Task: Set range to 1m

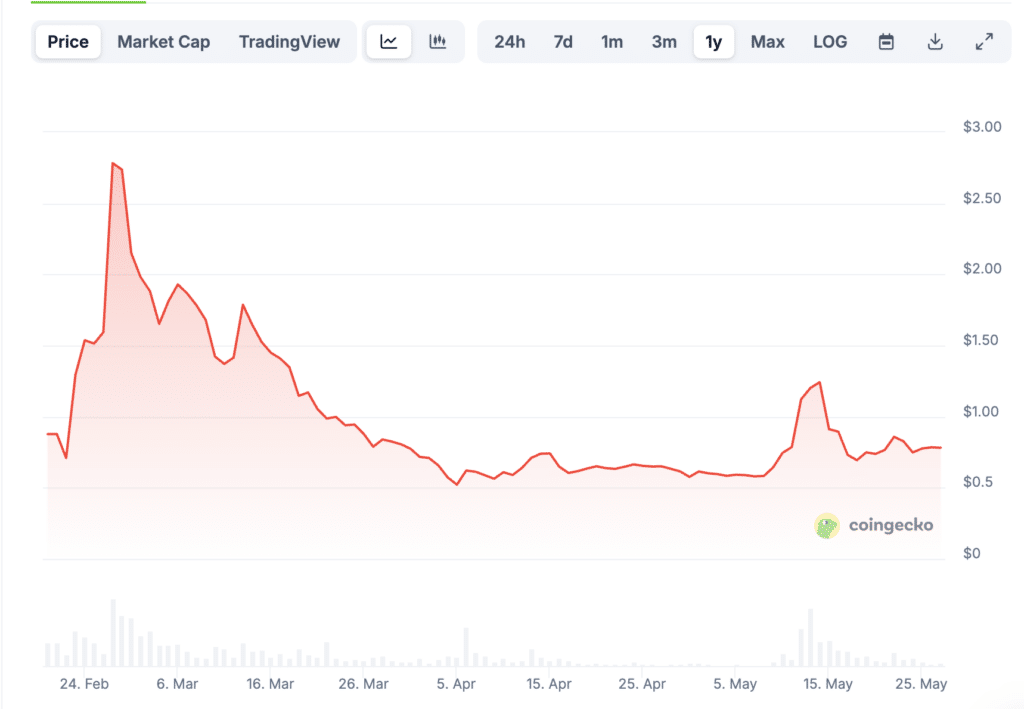Action: (x=612, y=42)
